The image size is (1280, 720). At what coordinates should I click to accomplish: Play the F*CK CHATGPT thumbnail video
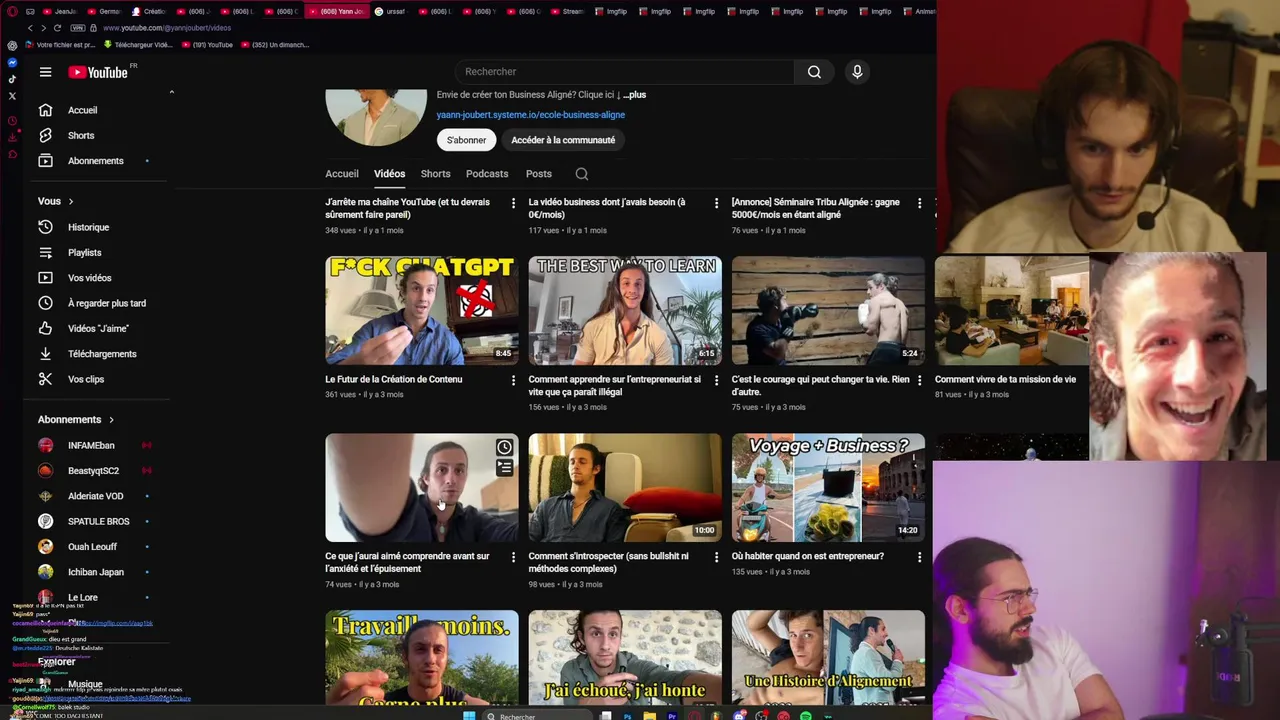tap(422, 310)
